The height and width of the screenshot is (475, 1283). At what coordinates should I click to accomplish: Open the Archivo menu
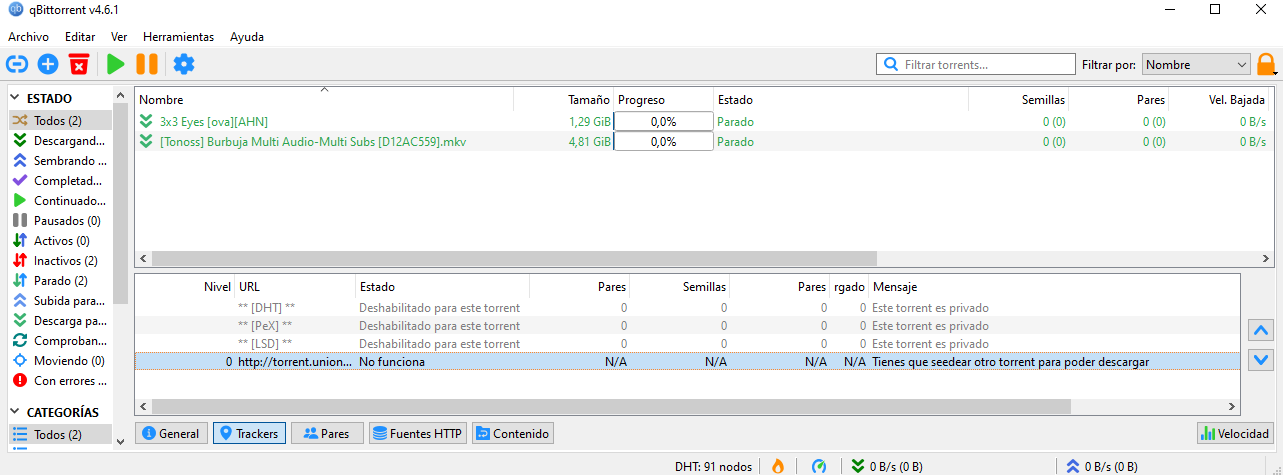[28, 37]
